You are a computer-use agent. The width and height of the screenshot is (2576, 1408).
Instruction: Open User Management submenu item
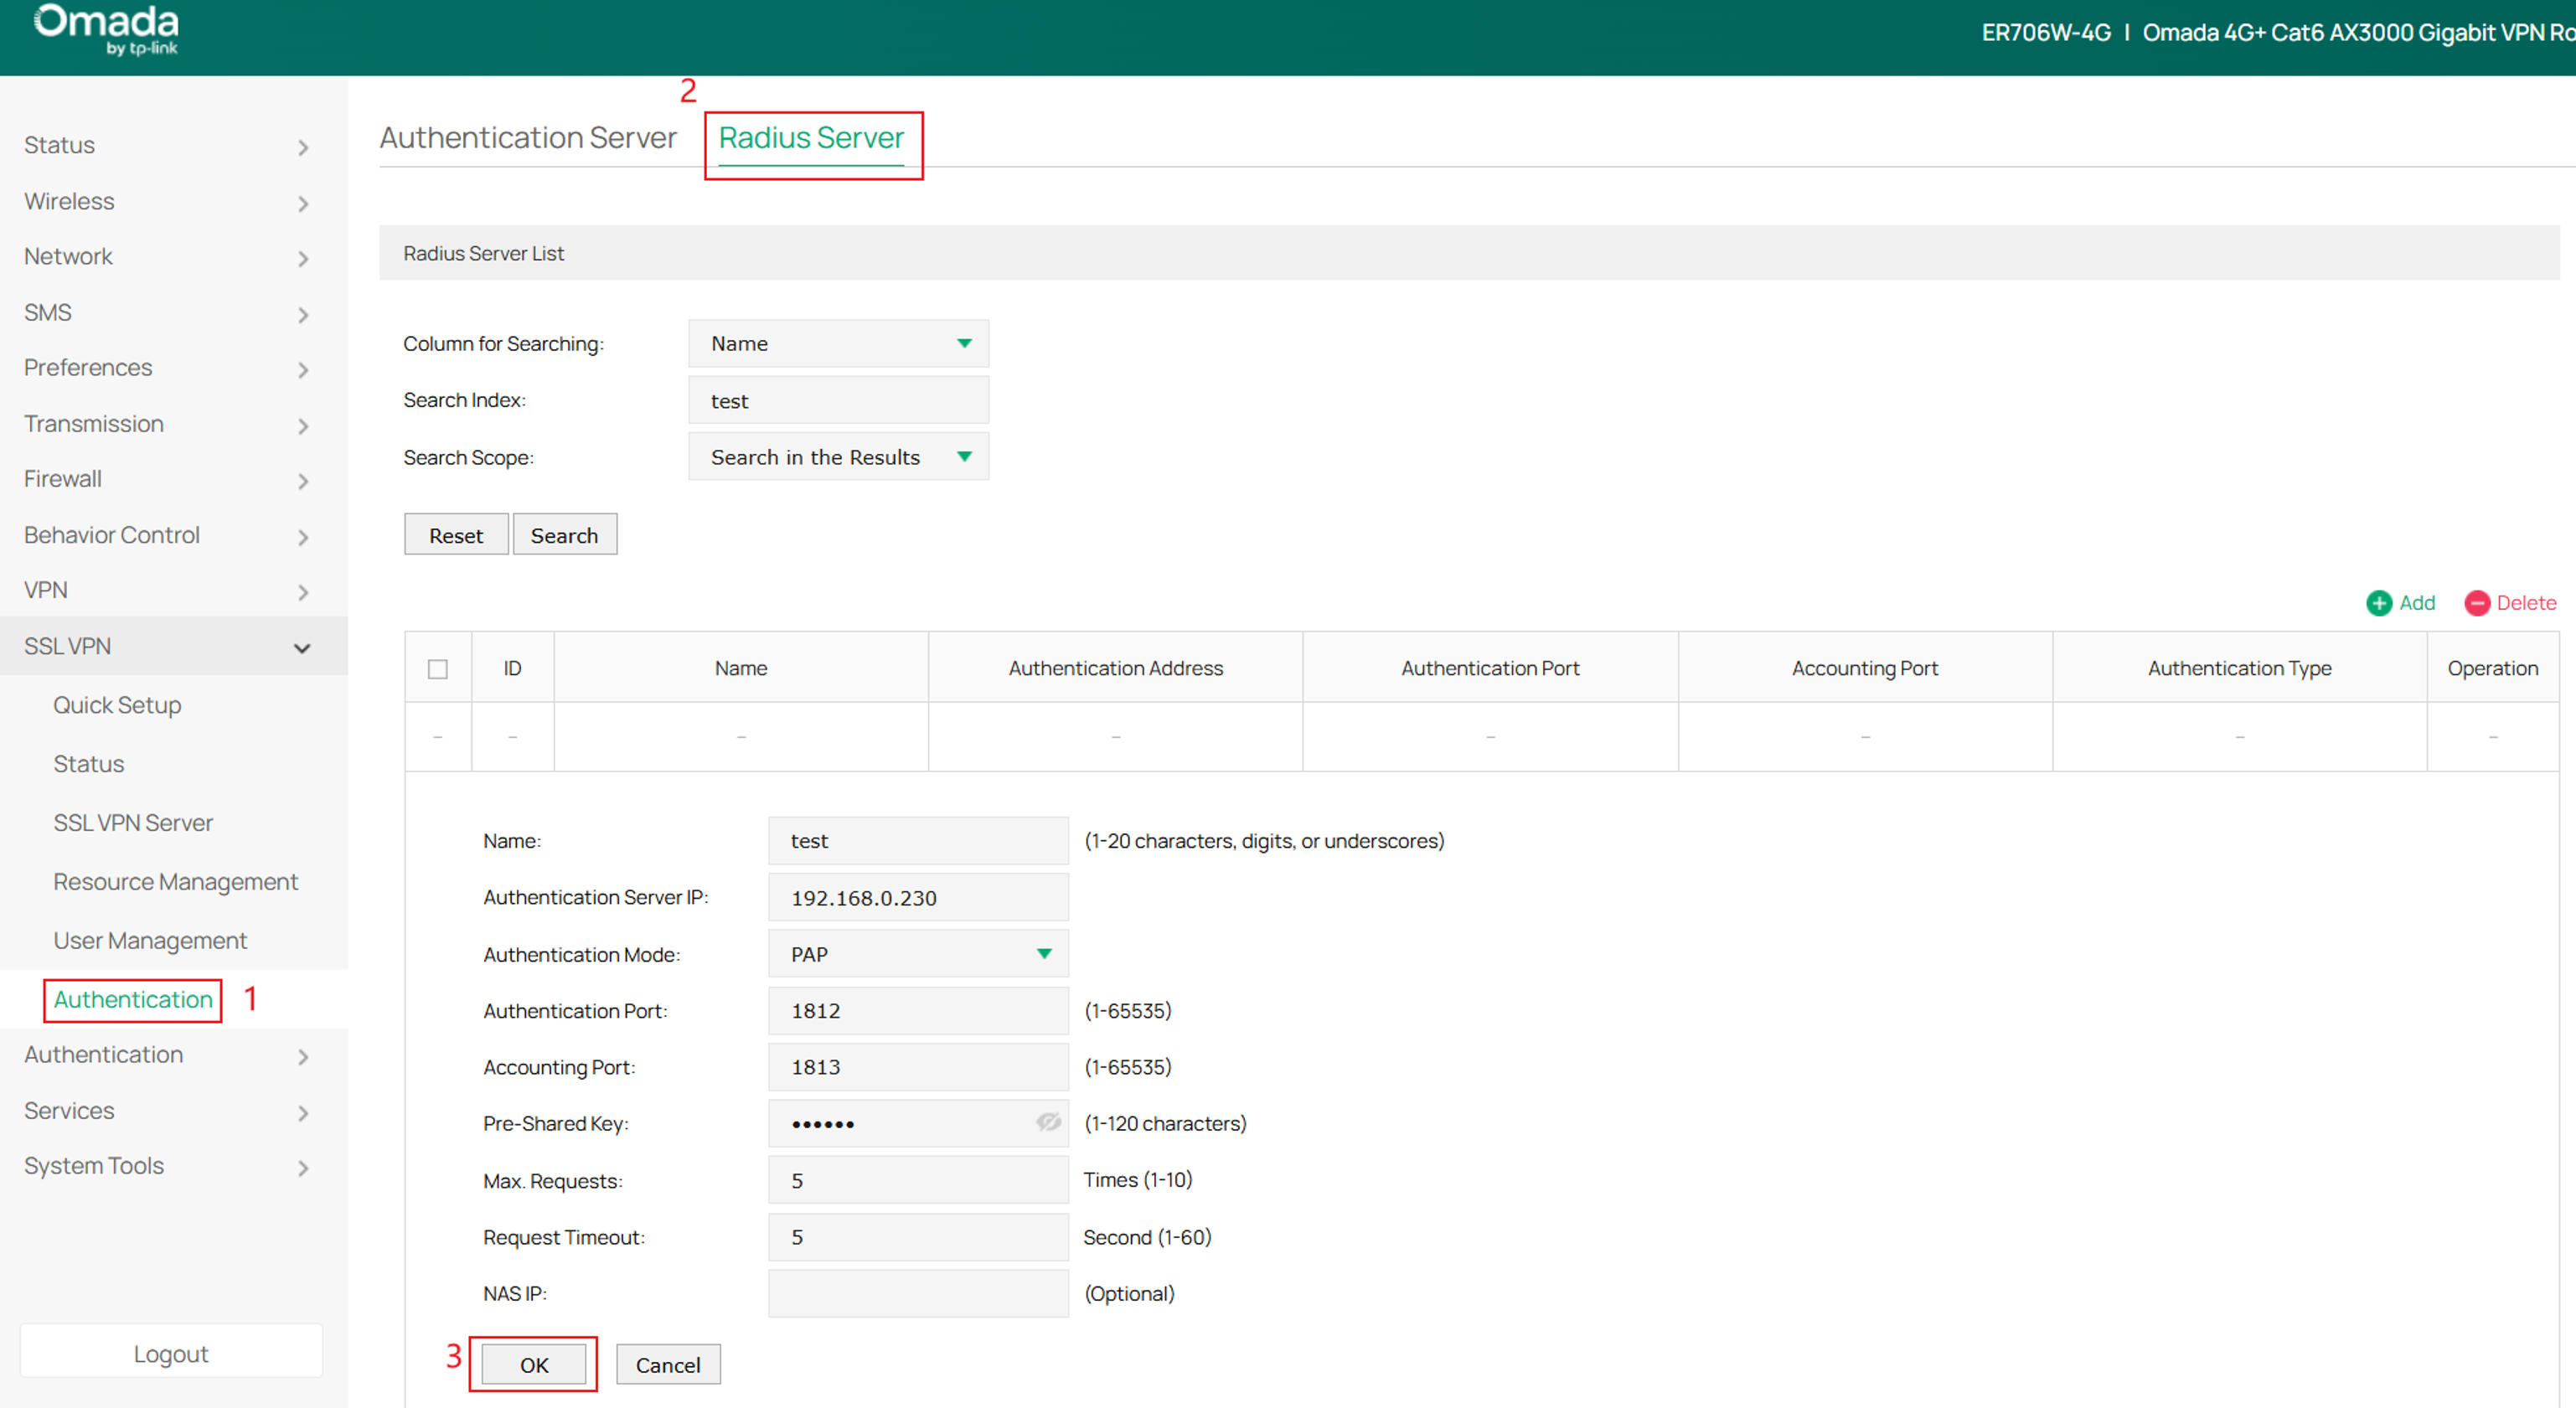[150, 941]
